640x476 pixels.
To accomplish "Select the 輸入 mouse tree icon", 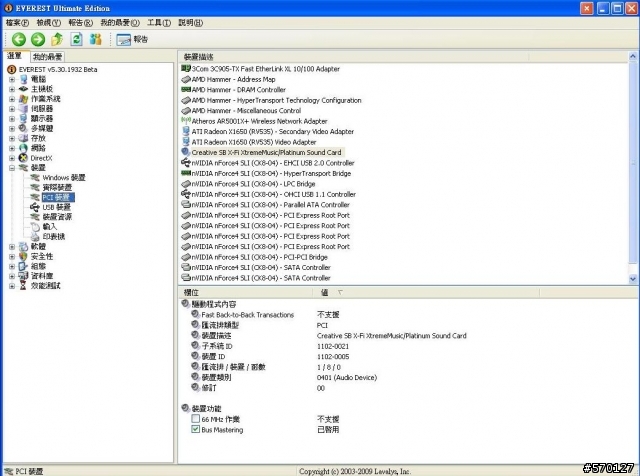I will 35,227.
